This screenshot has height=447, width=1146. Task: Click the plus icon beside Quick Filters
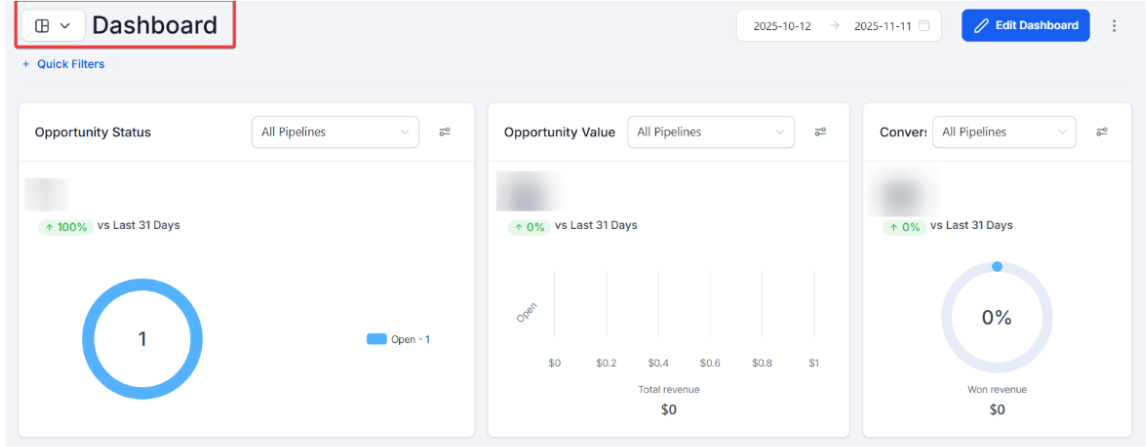pos(26,64)
